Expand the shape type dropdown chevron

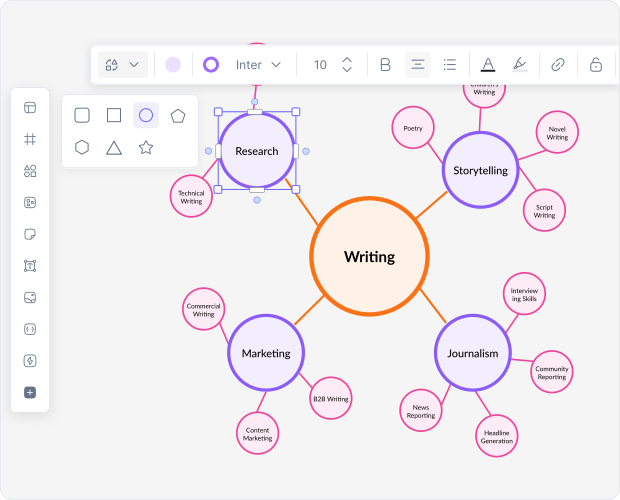tap(134, 64)
